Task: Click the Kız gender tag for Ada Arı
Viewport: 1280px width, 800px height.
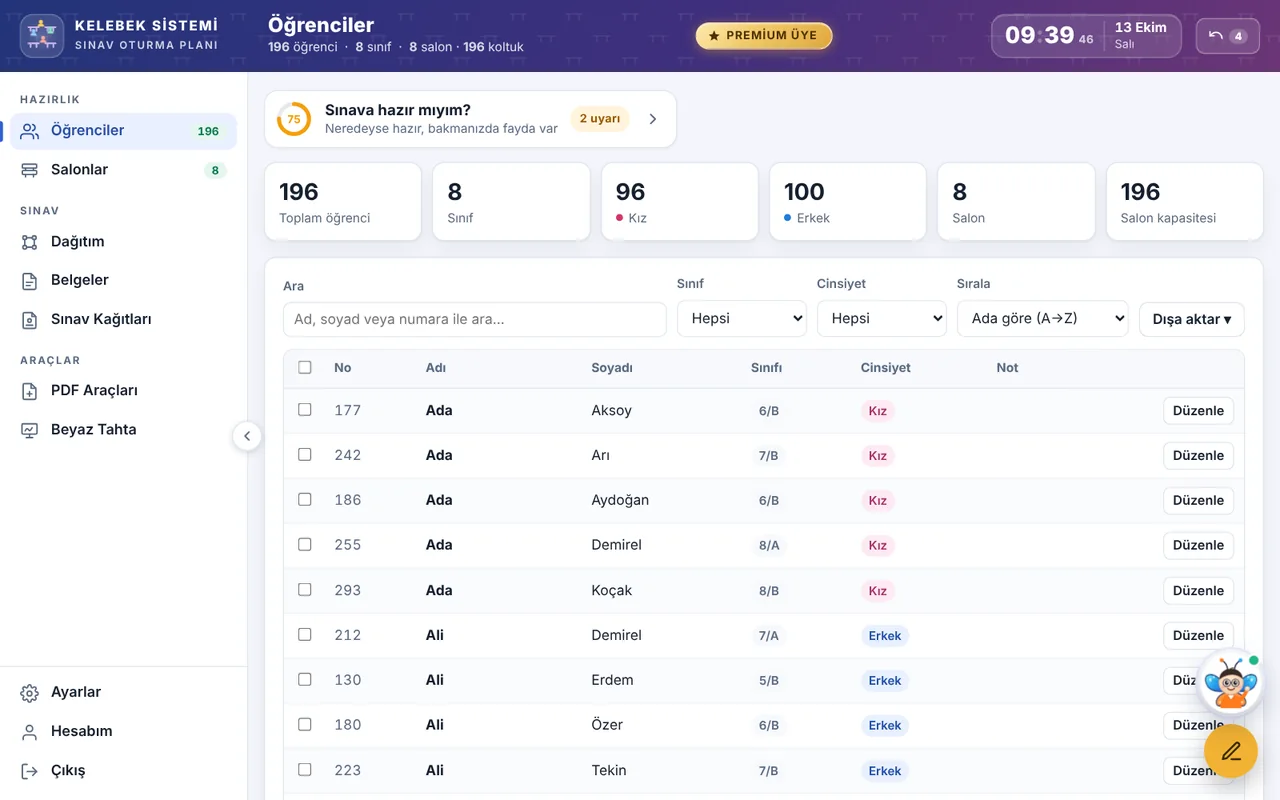Action: [877, 456]
